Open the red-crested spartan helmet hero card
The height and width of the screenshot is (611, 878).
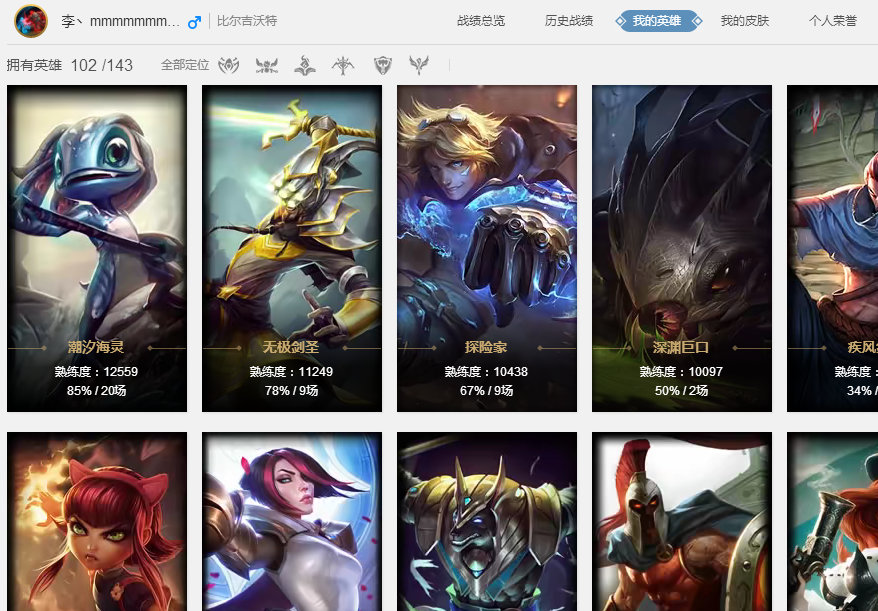pos(681,521)
